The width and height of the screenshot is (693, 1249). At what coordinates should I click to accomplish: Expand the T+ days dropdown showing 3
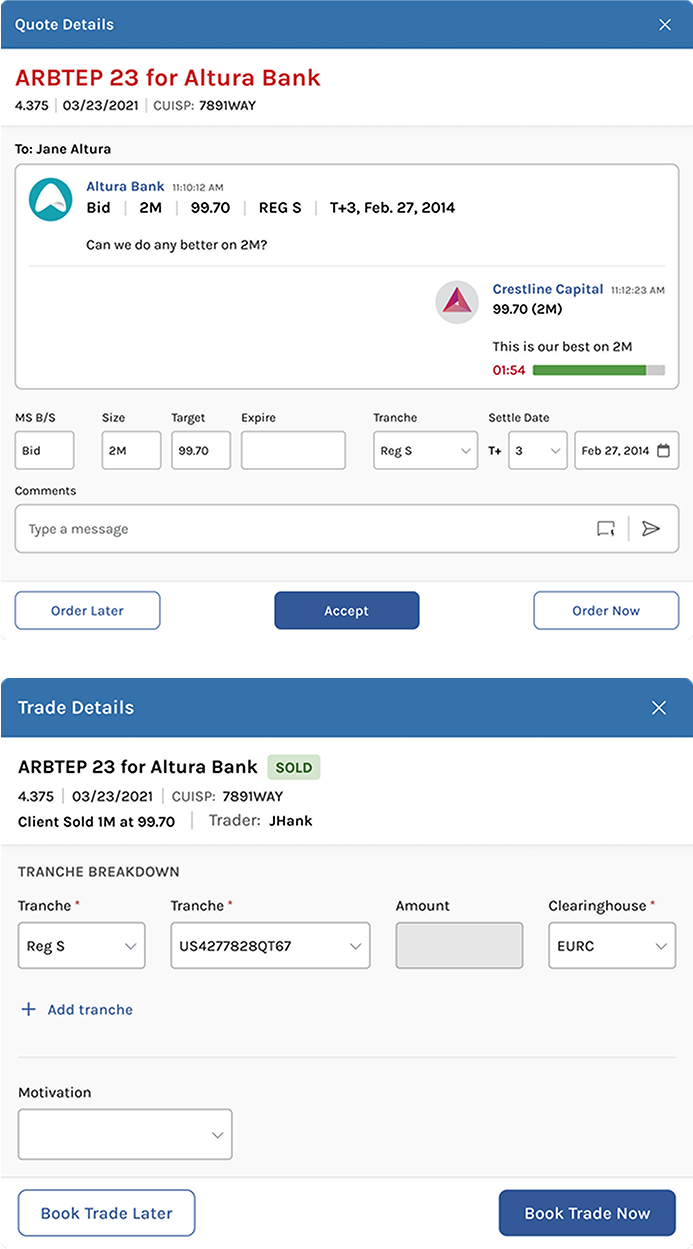pos(538,451)
